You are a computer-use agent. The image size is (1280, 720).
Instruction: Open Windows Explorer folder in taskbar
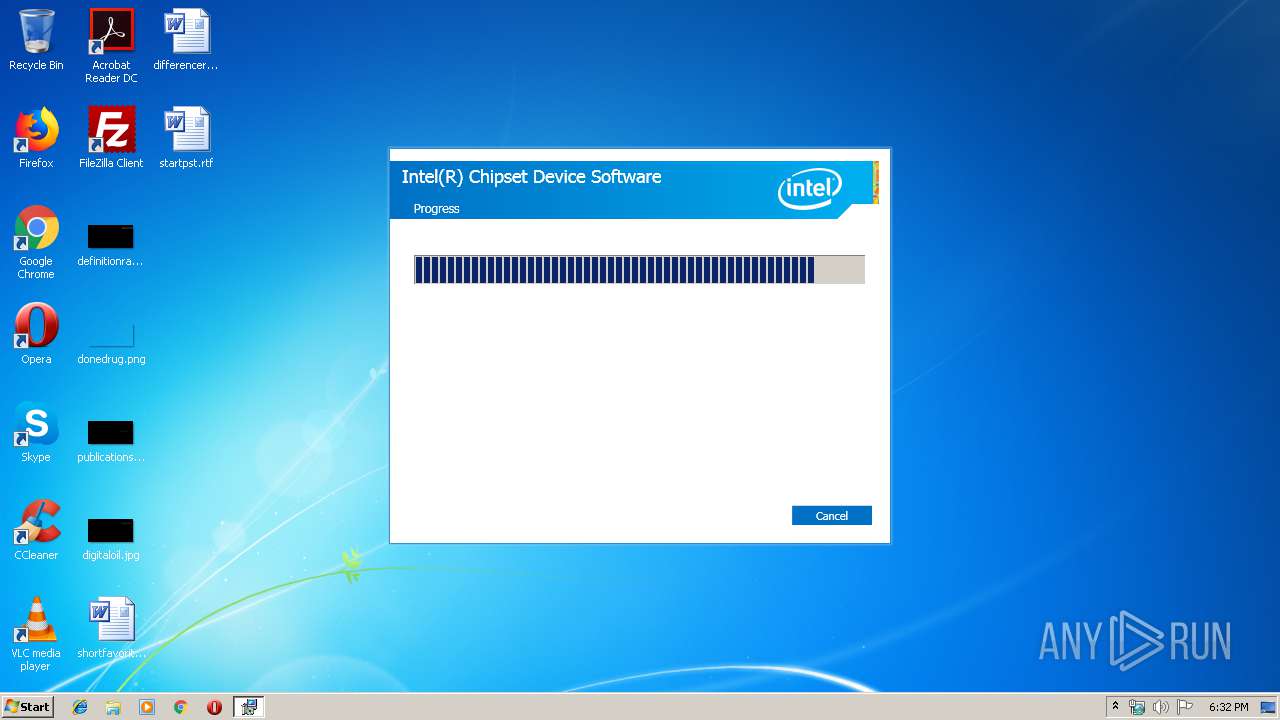point(113,707)
